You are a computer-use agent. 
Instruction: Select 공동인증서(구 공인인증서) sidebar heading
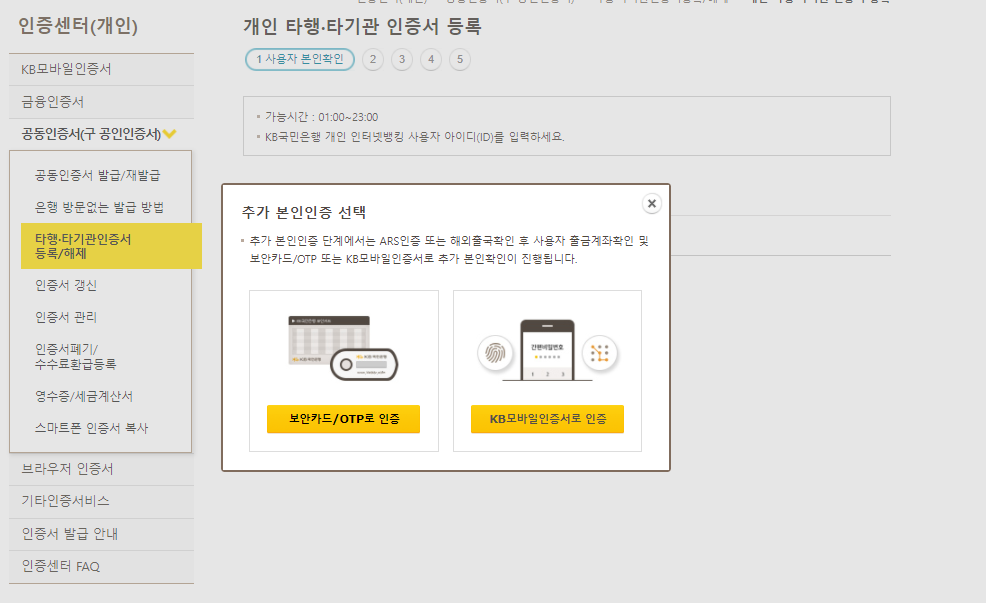(x=91, y=134)
